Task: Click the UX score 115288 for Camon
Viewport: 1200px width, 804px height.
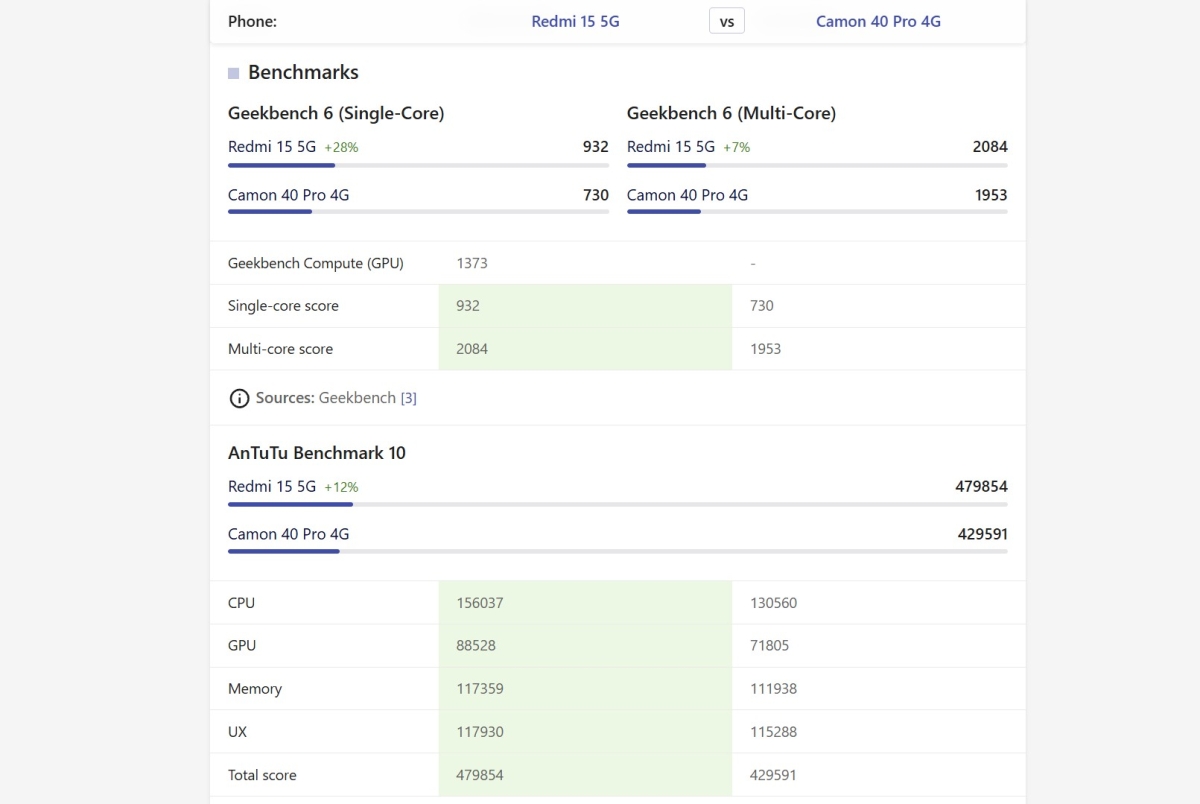Action: (773, 732)
